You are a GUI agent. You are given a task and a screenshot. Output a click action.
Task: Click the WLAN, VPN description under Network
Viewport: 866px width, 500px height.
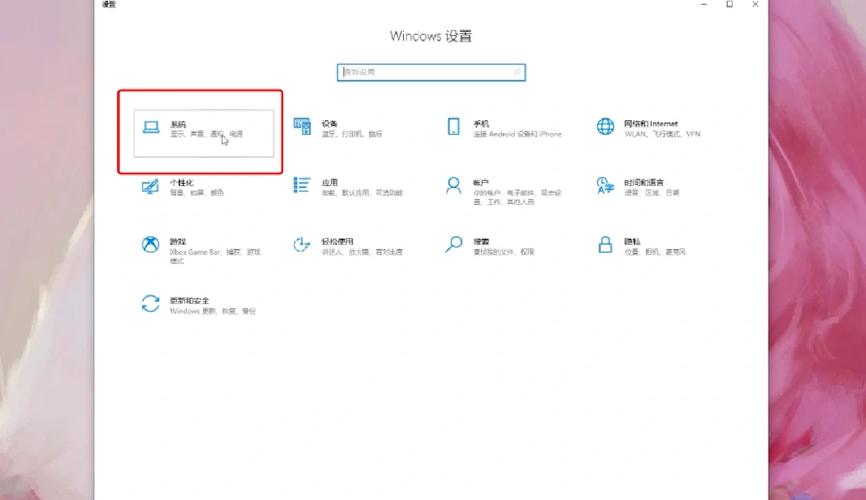point(662,134)
